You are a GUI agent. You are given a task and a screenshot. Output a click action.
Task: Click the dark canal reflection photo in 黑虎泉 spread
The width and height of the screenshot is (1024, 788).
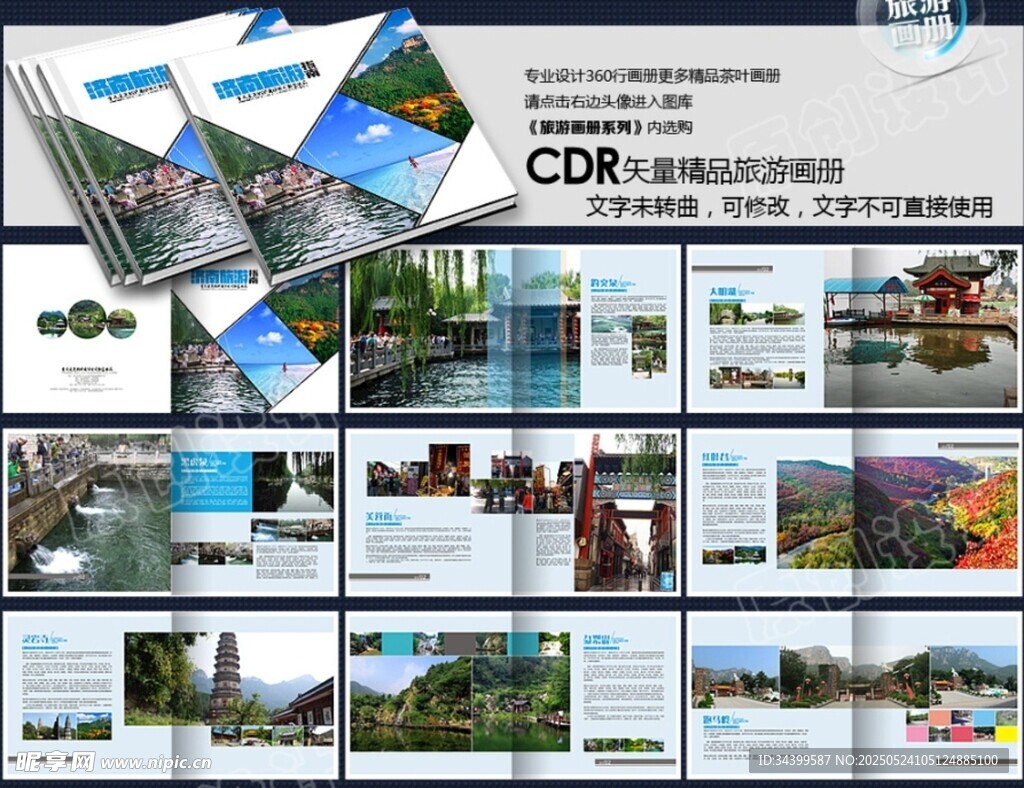(293, 481)
